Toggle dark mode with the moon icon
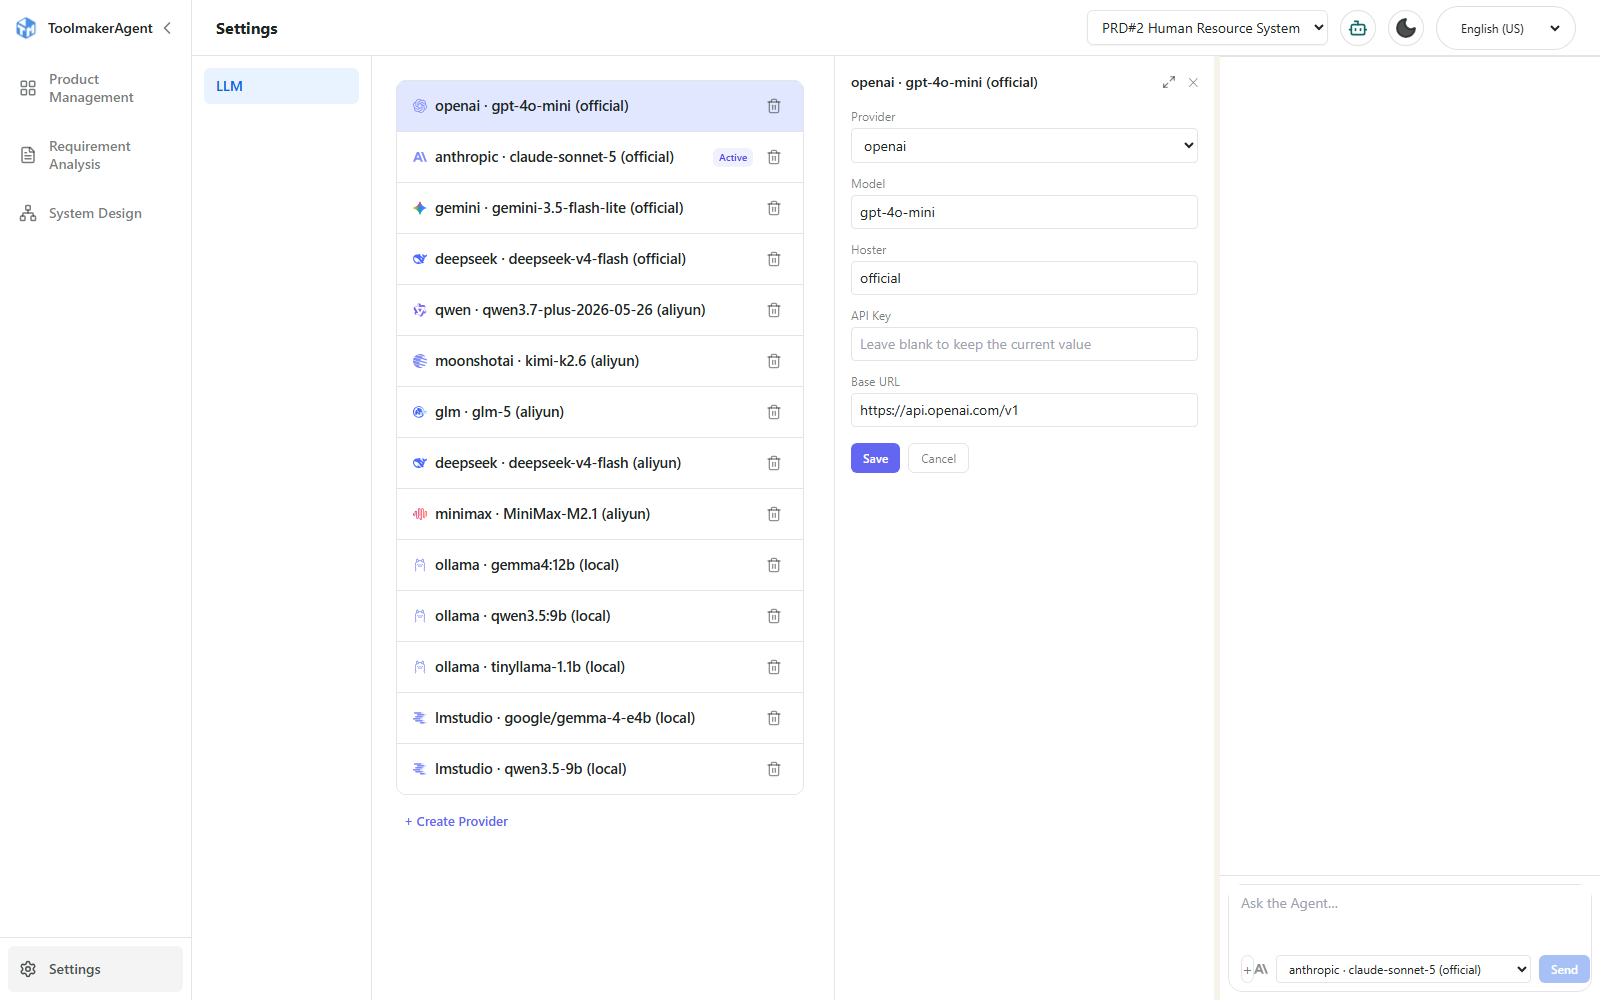Screen dimensions: 1600x1000 point(1406,28)
